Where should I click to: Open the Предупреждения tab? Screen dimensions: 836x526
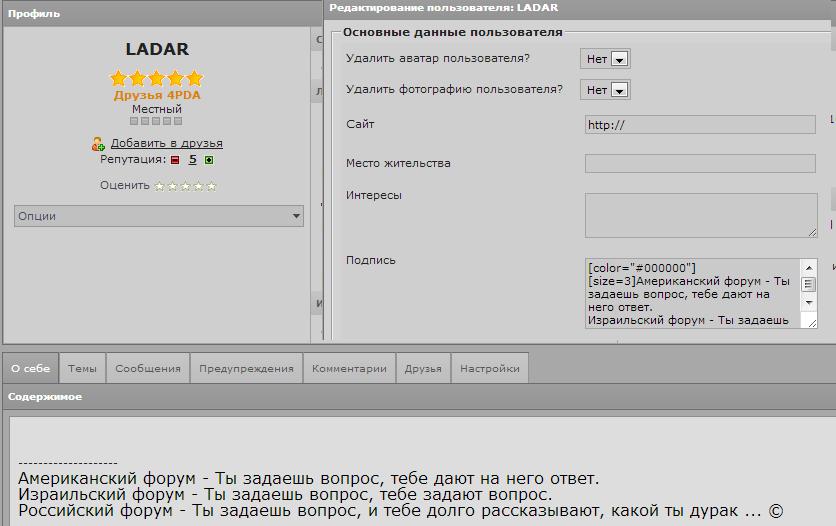point(246,368)
